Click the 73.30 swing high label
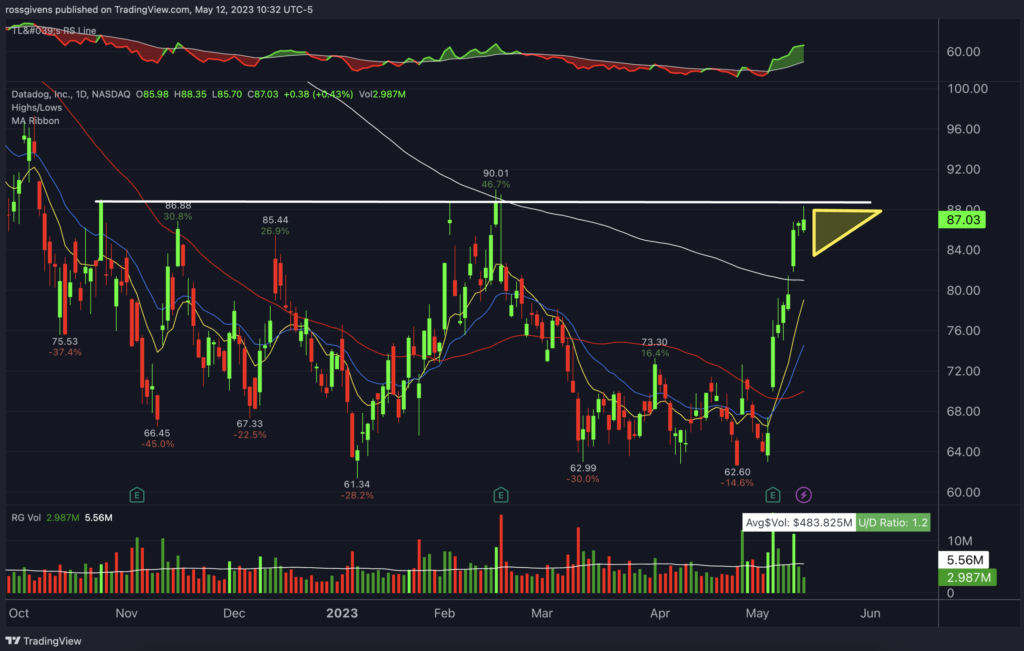This screenshot has height=651, width=1024. 654,342
